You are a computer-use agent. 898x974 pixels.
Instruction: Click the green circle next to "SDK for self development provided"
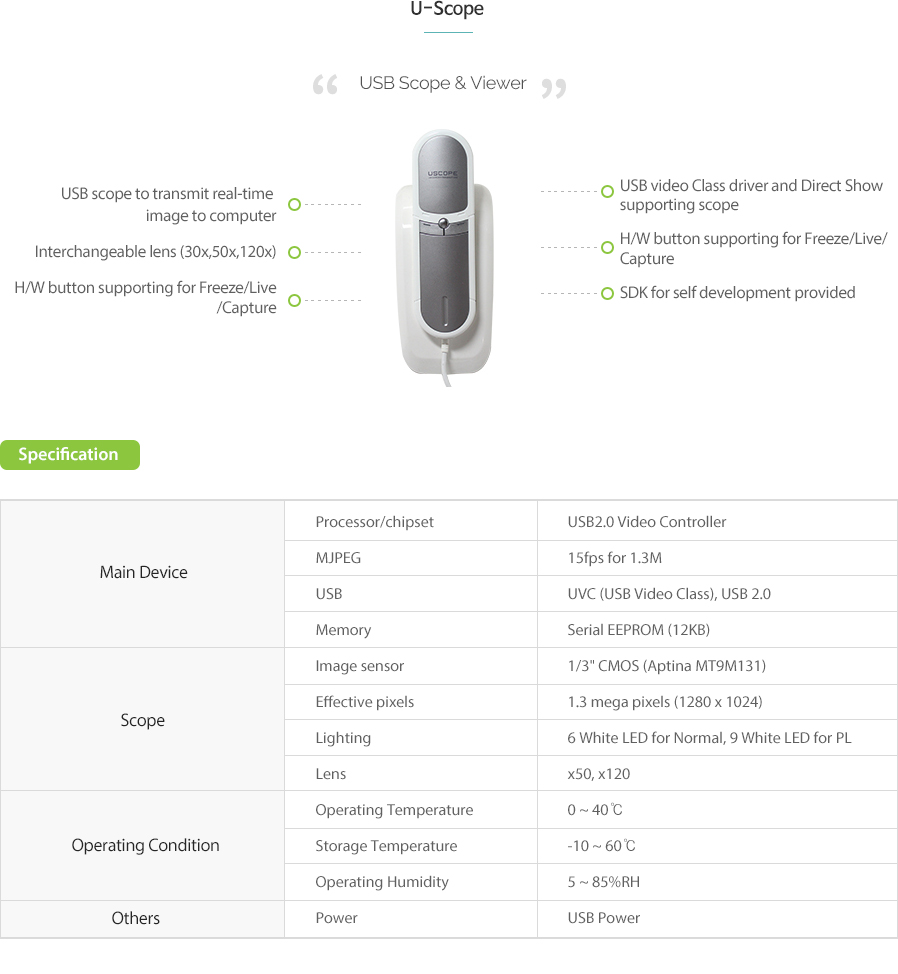pos(607,294)
